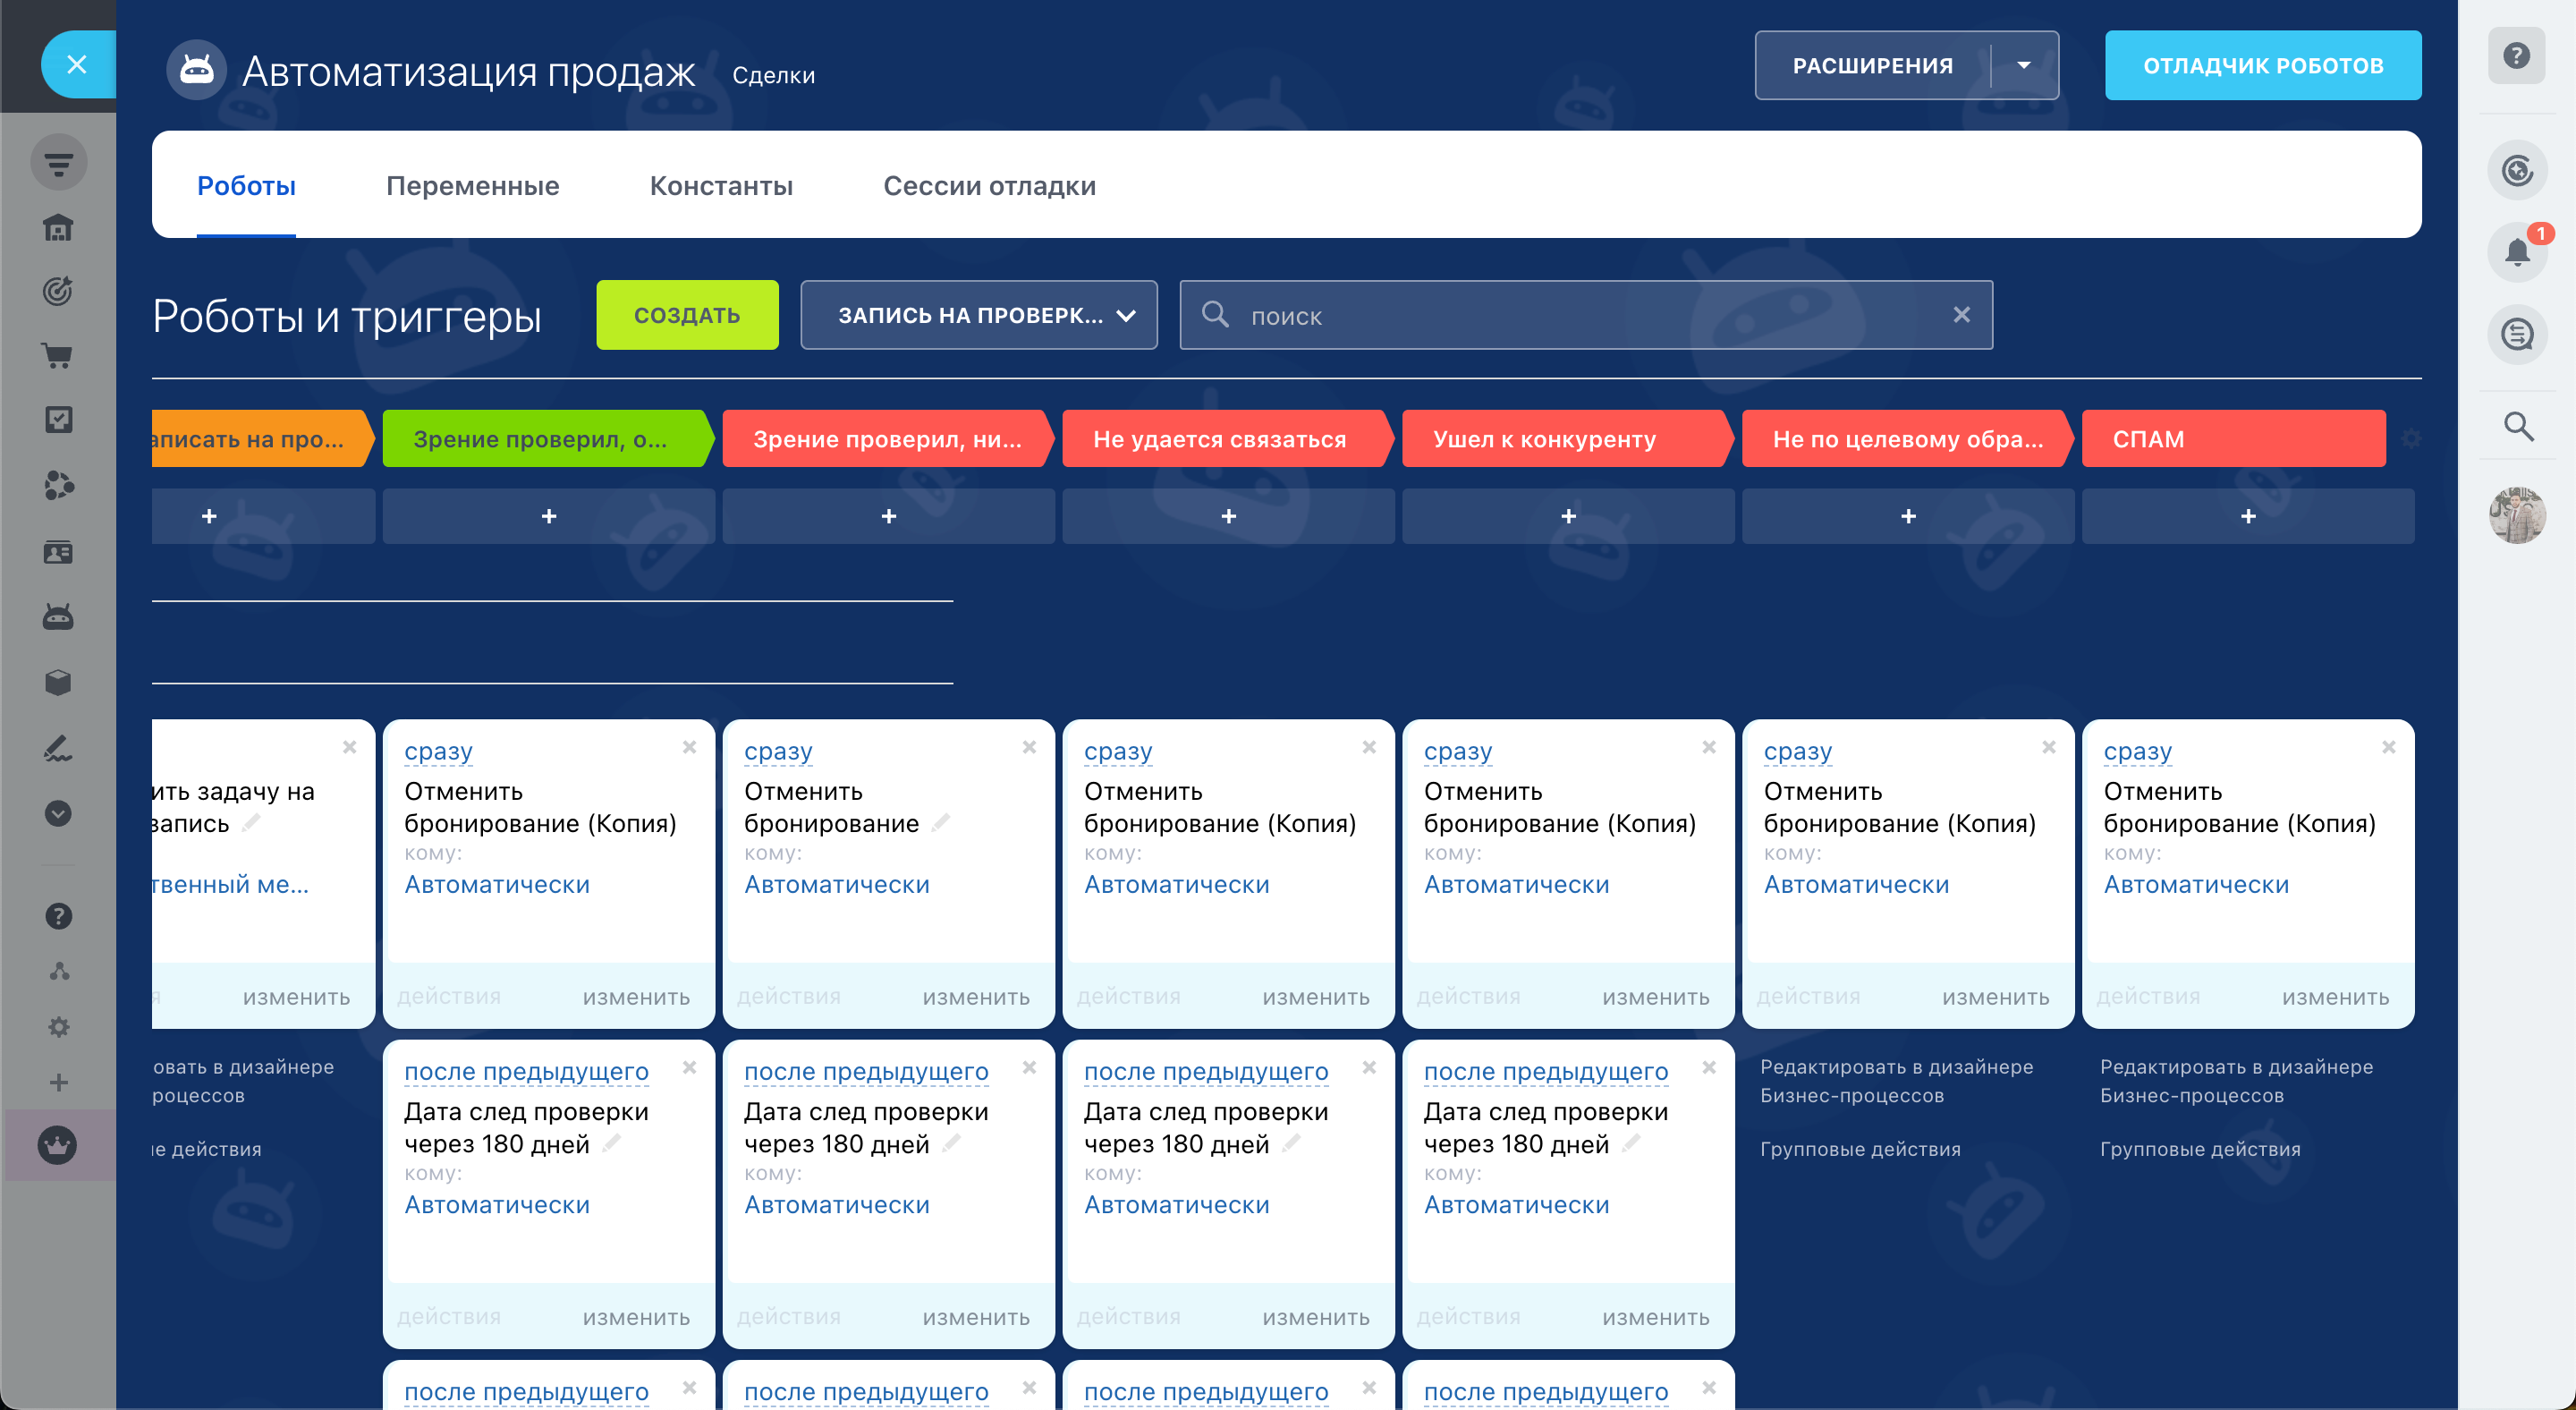Screen dimensions: 2576x1410
Task: Clear the search field with X
Action: coord(1960,316)
